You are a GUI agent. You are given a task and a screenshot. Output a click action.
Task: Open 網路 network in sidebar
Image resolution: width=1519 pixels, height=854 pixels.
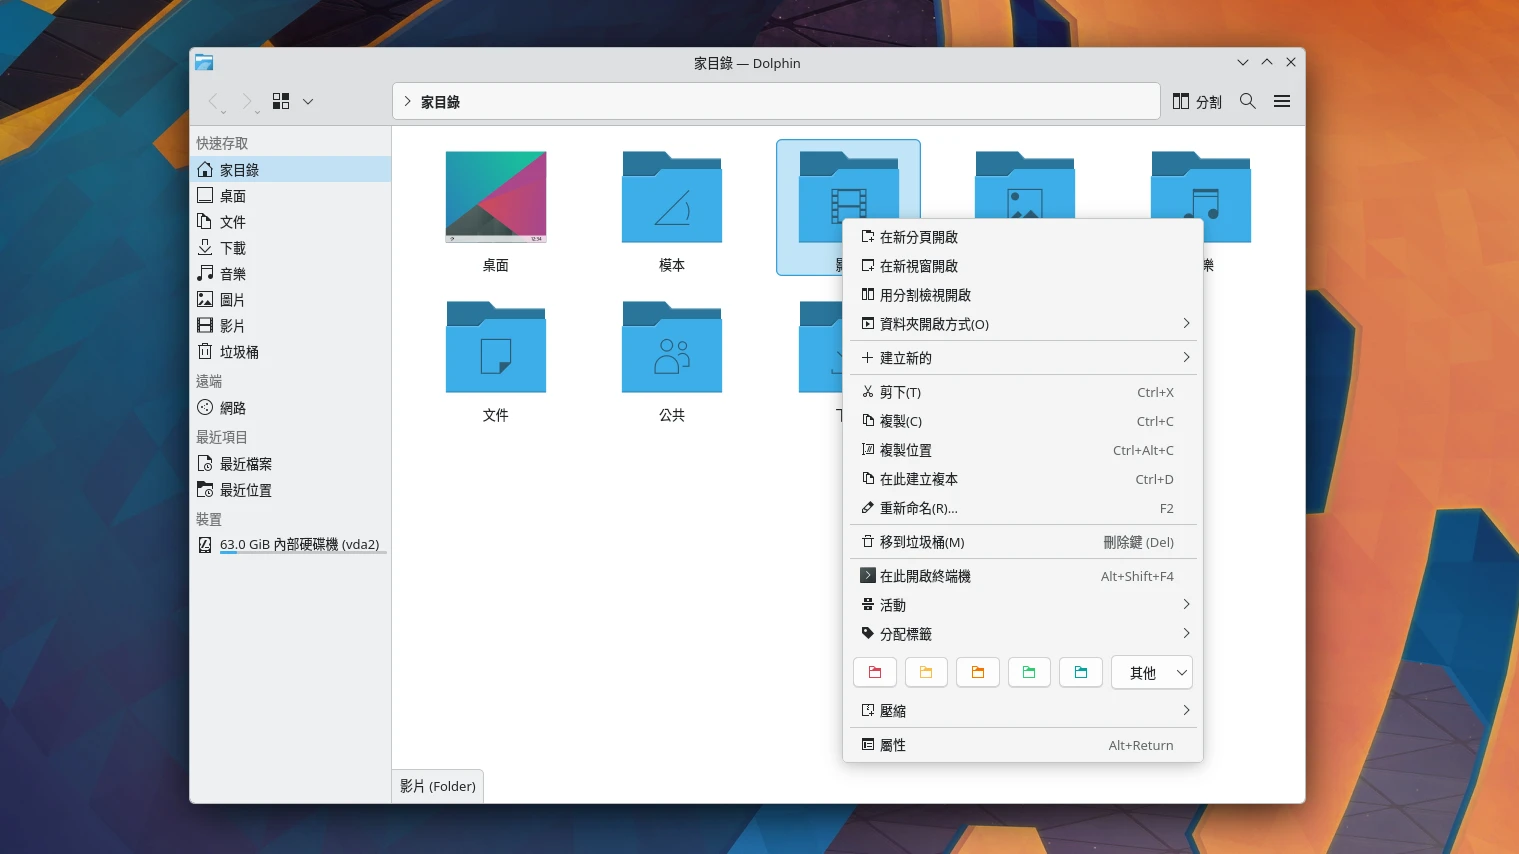[232, 408]
